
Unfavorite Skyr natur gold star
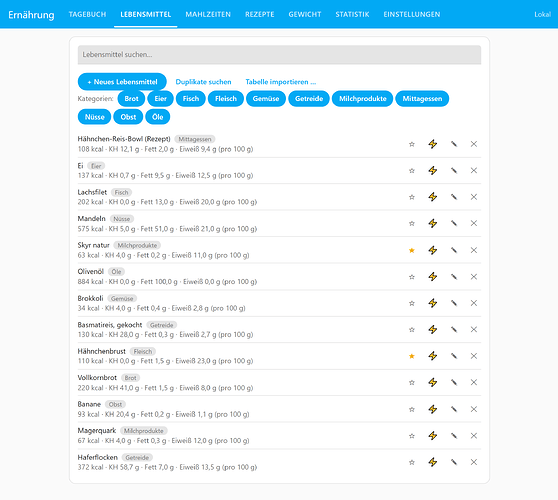(412, 250)
